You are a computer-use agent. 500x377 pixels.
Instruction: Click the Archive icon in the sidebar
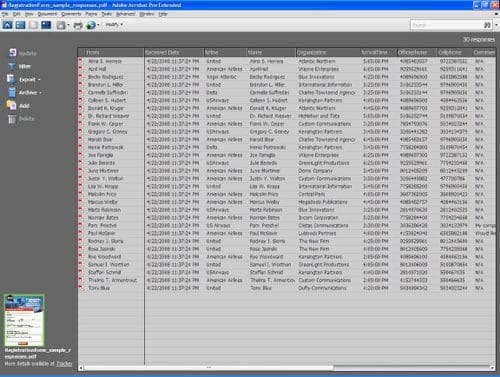click(12, 92)
